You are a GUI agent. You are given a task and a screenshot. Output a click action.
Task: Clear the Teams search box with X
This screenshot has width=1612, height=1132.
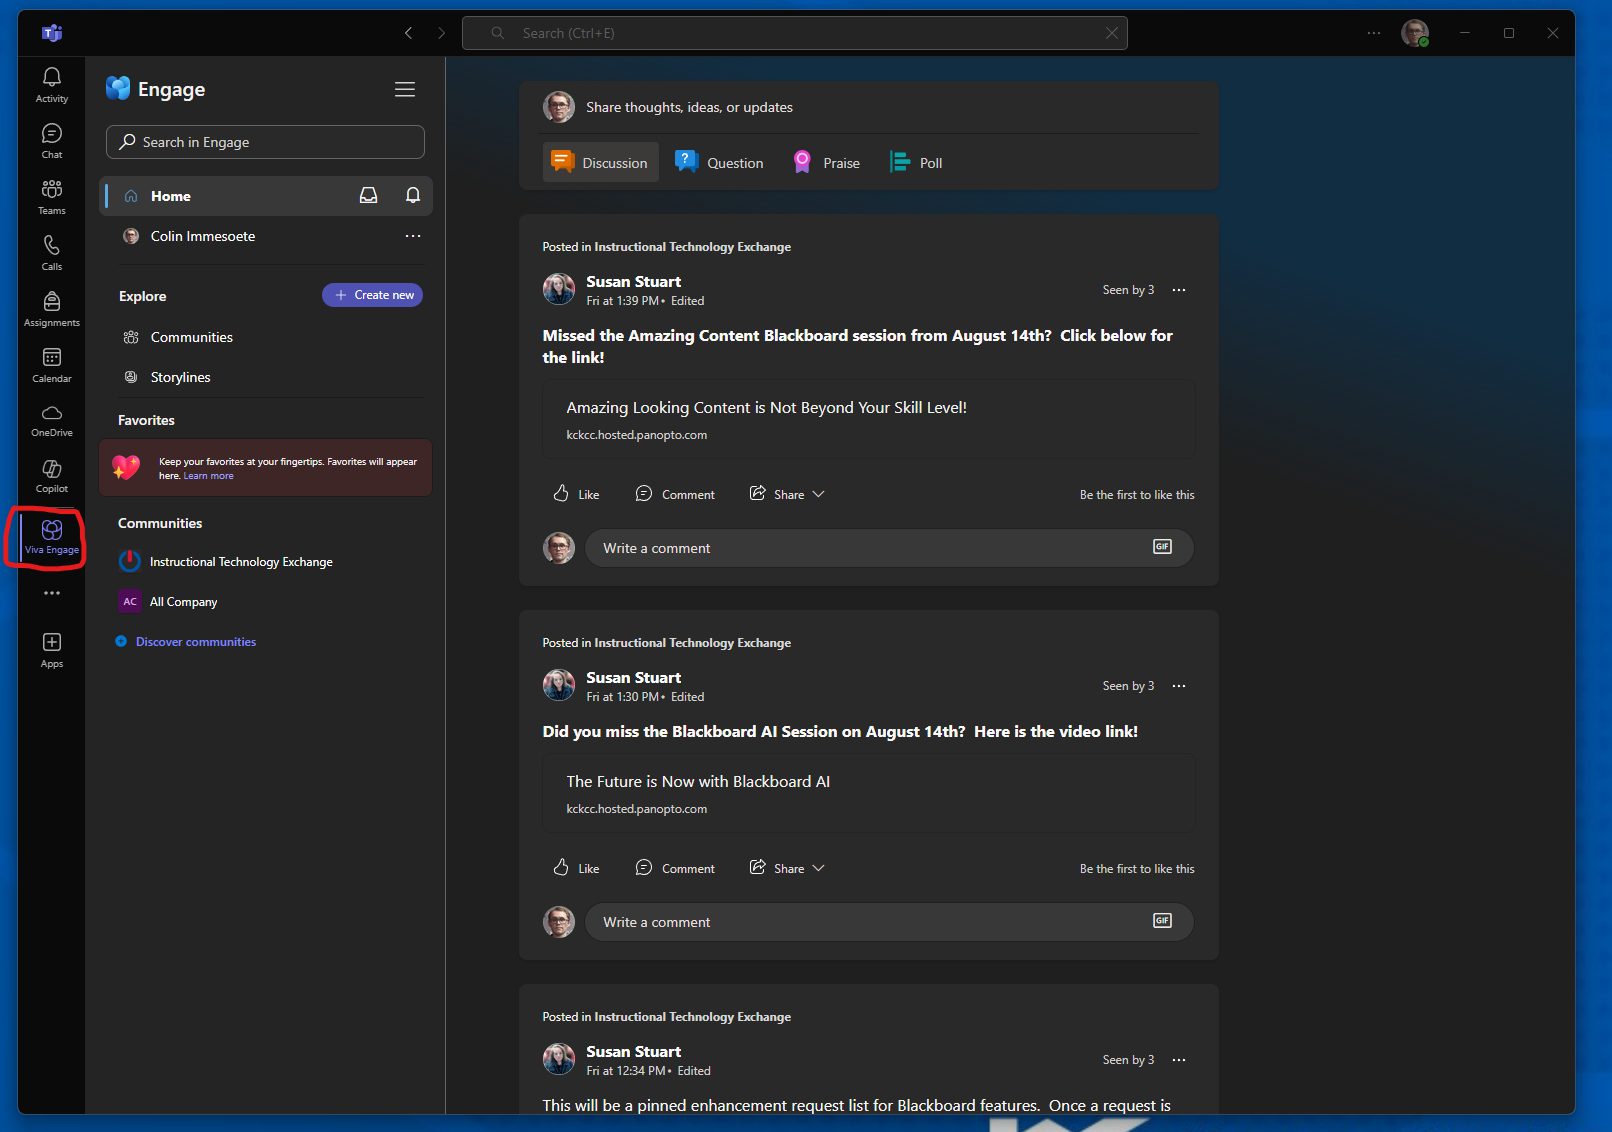pyautogui.click(x=1111, y=33)
